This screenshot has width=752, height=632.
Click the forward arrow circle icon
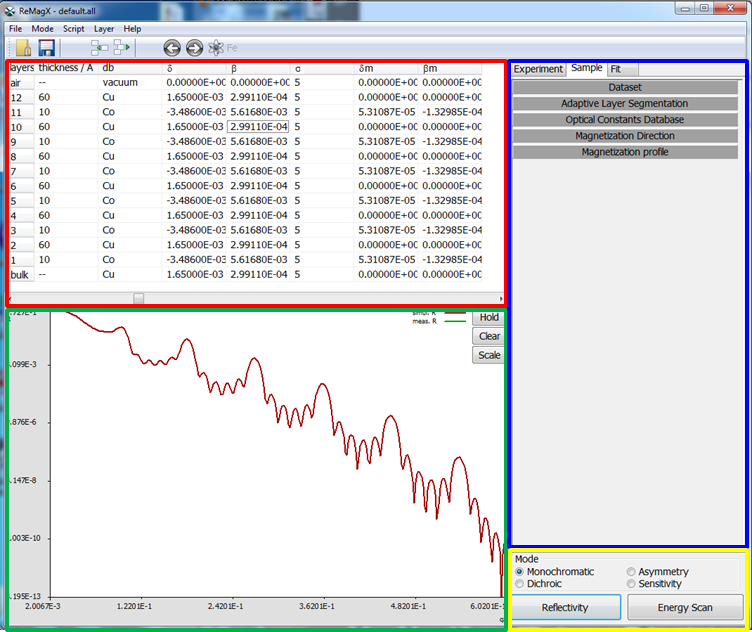(194, 47)
